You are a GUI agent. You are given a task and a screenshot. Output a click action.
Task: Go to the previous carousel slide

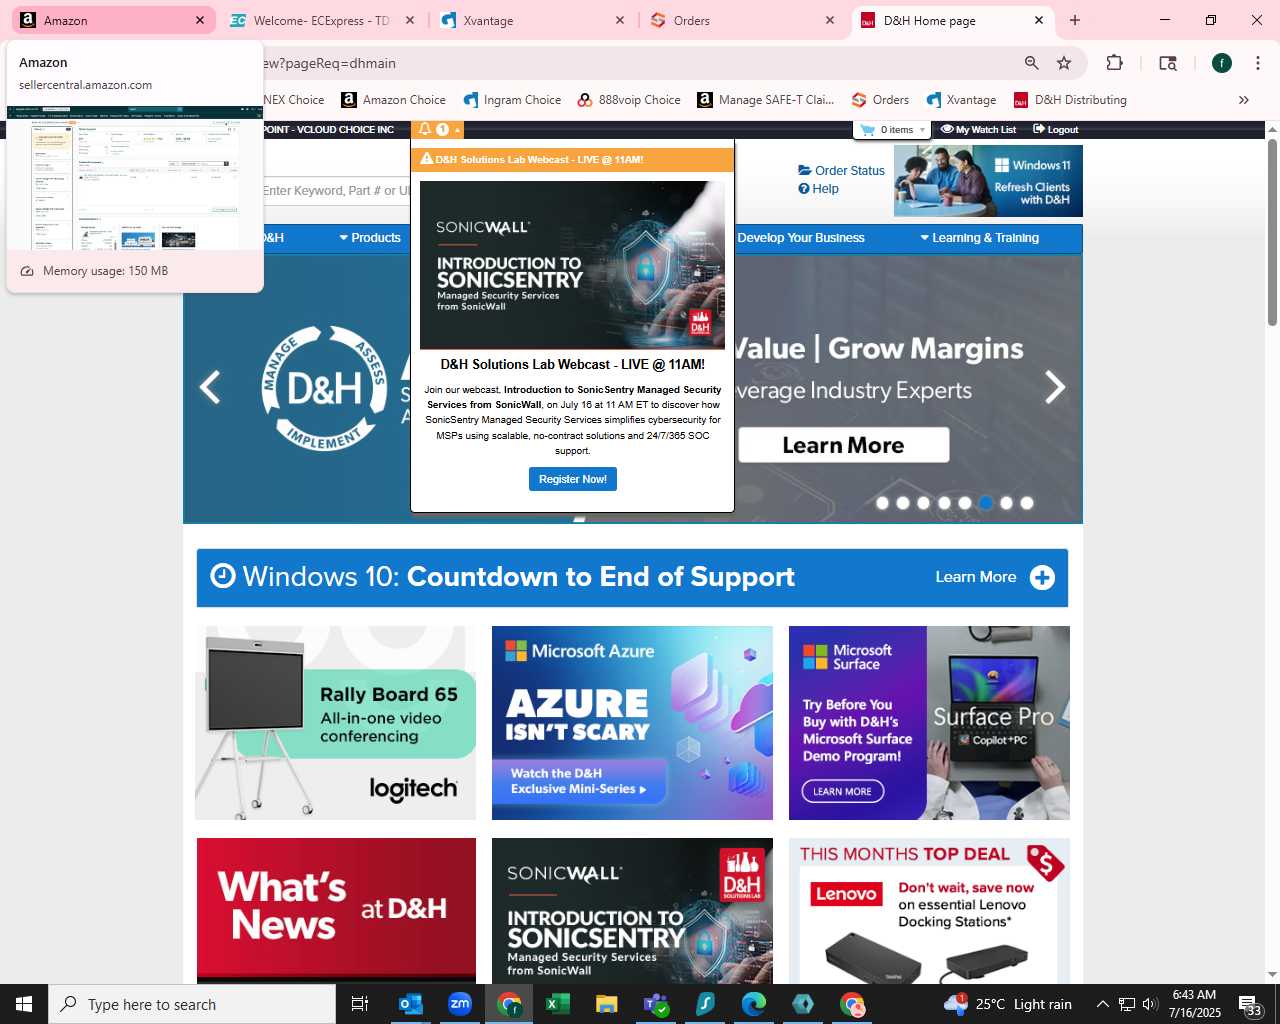(x=210, y=387)
